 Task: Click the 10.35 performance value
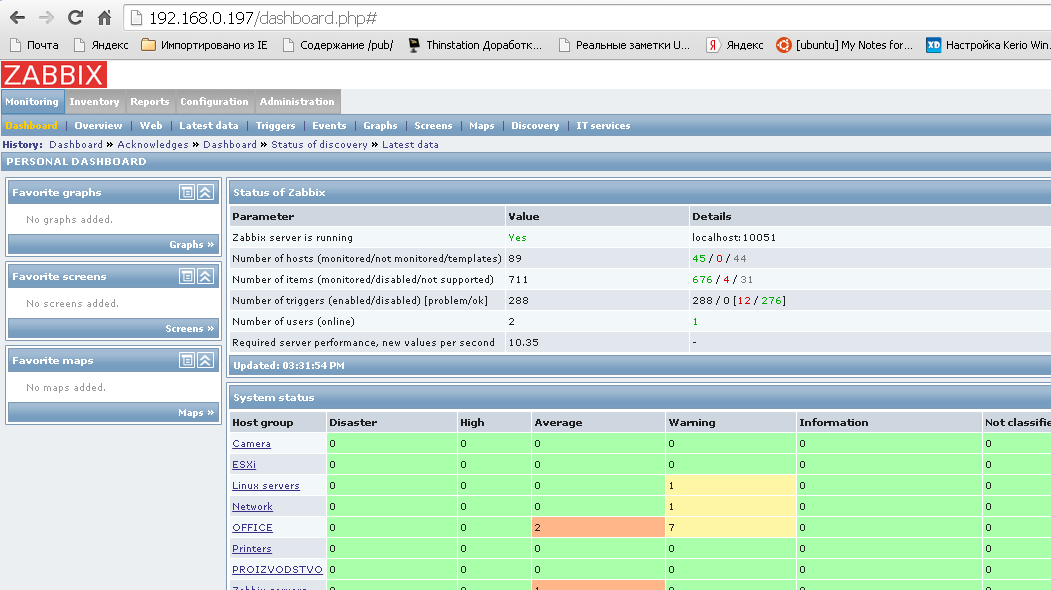[x=523, y=343]
